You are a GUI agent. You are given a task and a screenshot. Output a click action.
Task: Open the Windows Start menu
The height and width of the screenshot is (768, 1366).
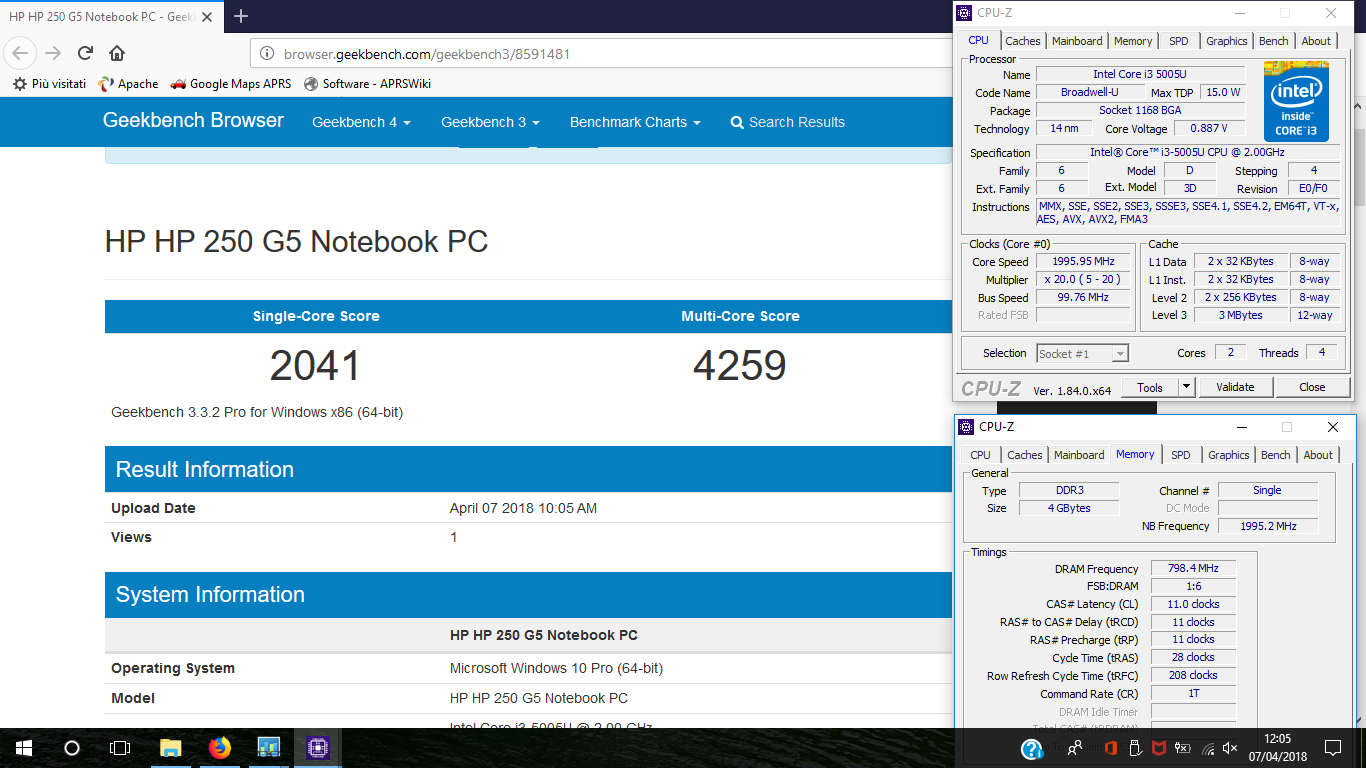[x=24, y=748]
